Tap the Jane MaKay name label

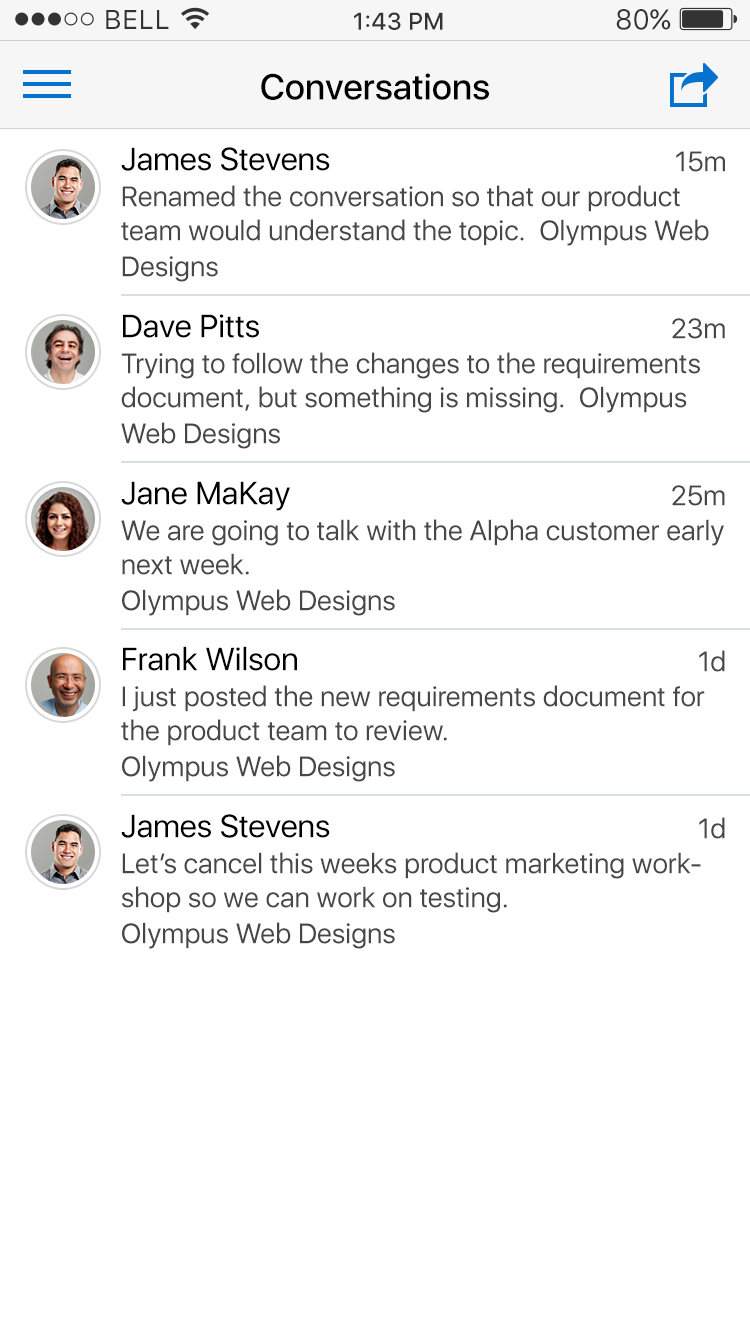pos(205,494)
